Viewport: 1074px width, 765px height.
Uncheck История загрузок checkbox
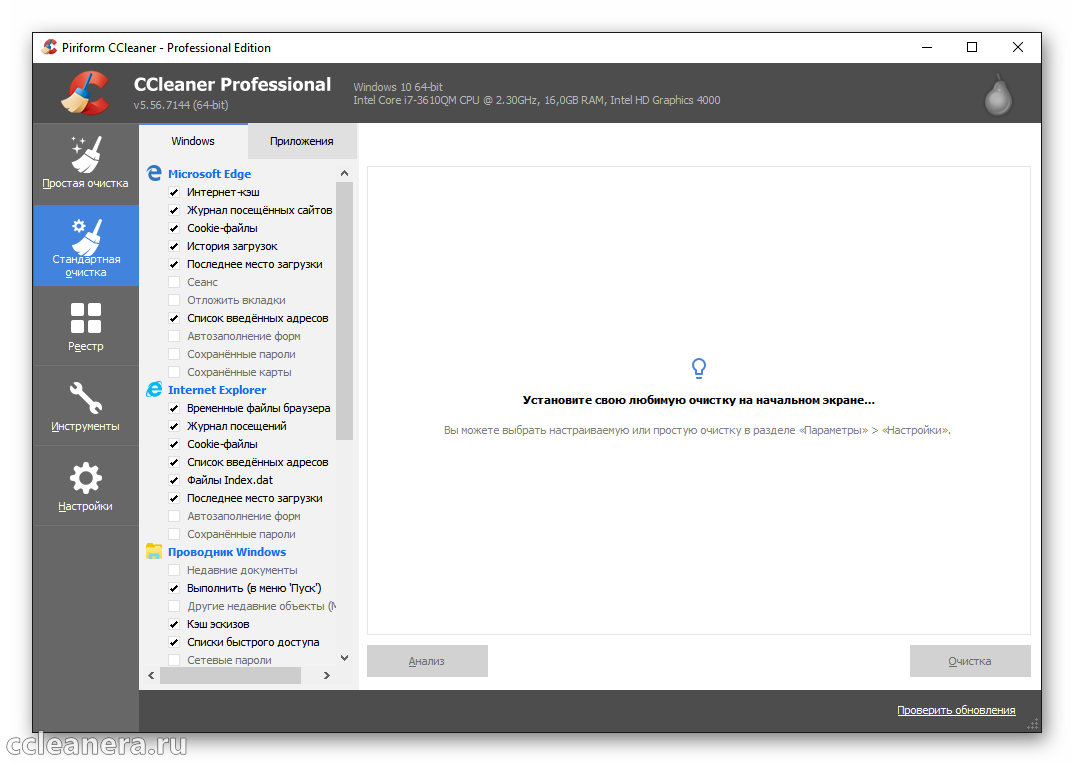(174, 247)
